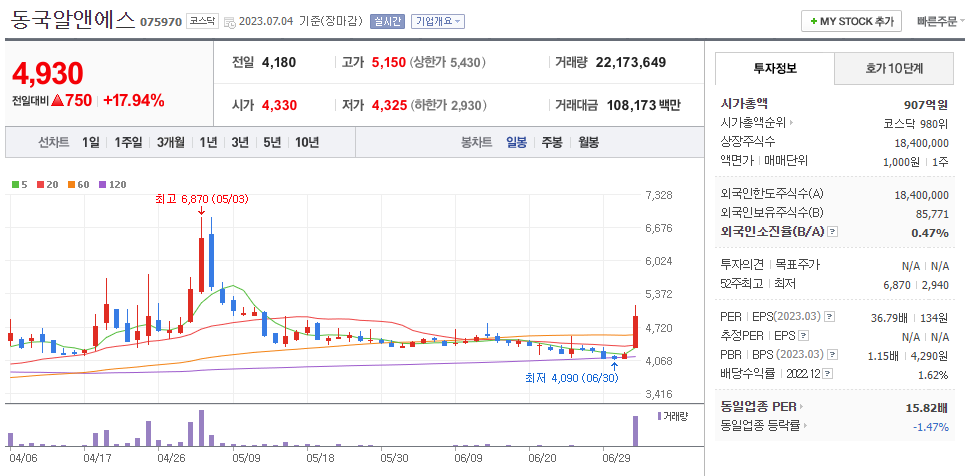Screen dimensions: 967x476
Task: Click the 동일업종 등락률 arrow icon
Action: click(805, 426)
